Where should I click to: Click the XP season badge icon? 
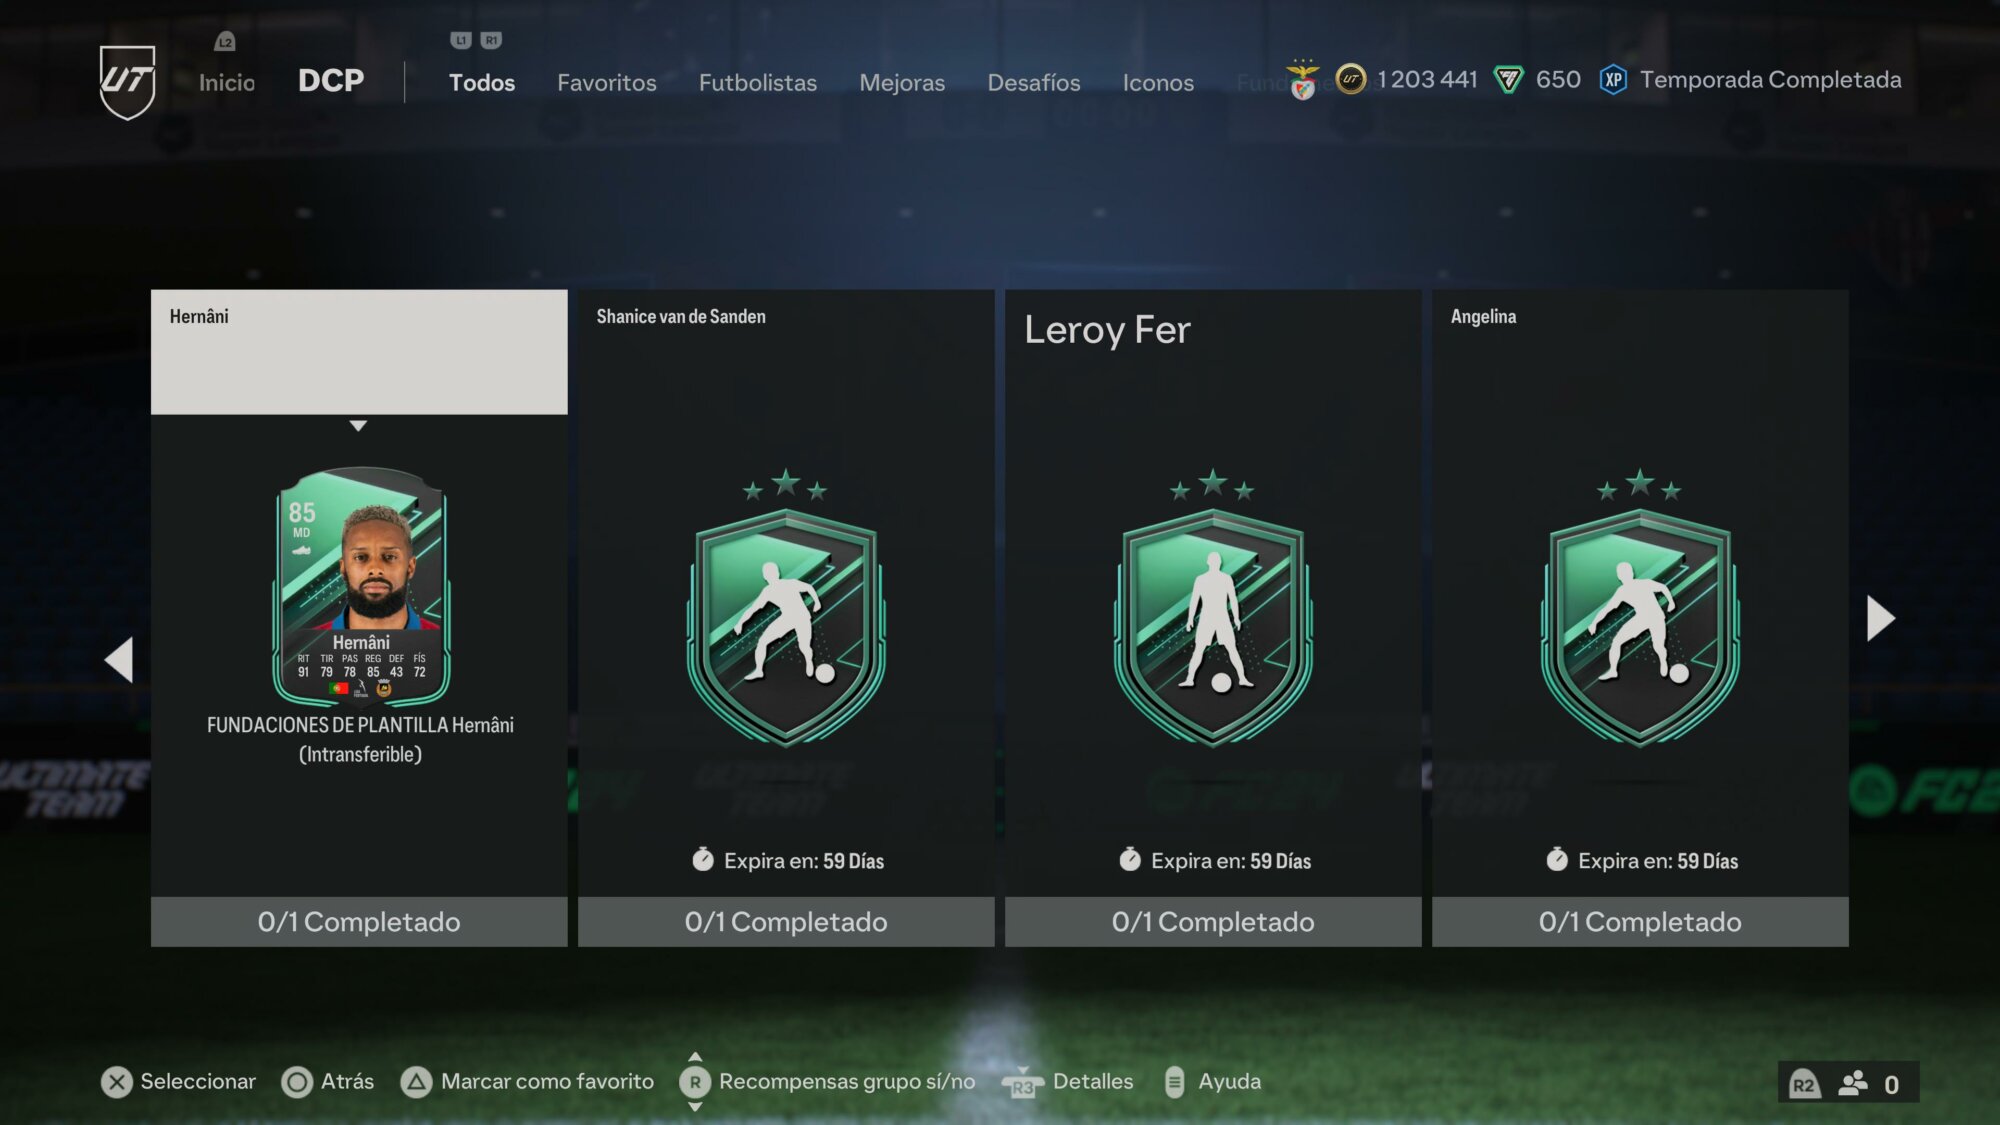click(x=1613, y=80)
